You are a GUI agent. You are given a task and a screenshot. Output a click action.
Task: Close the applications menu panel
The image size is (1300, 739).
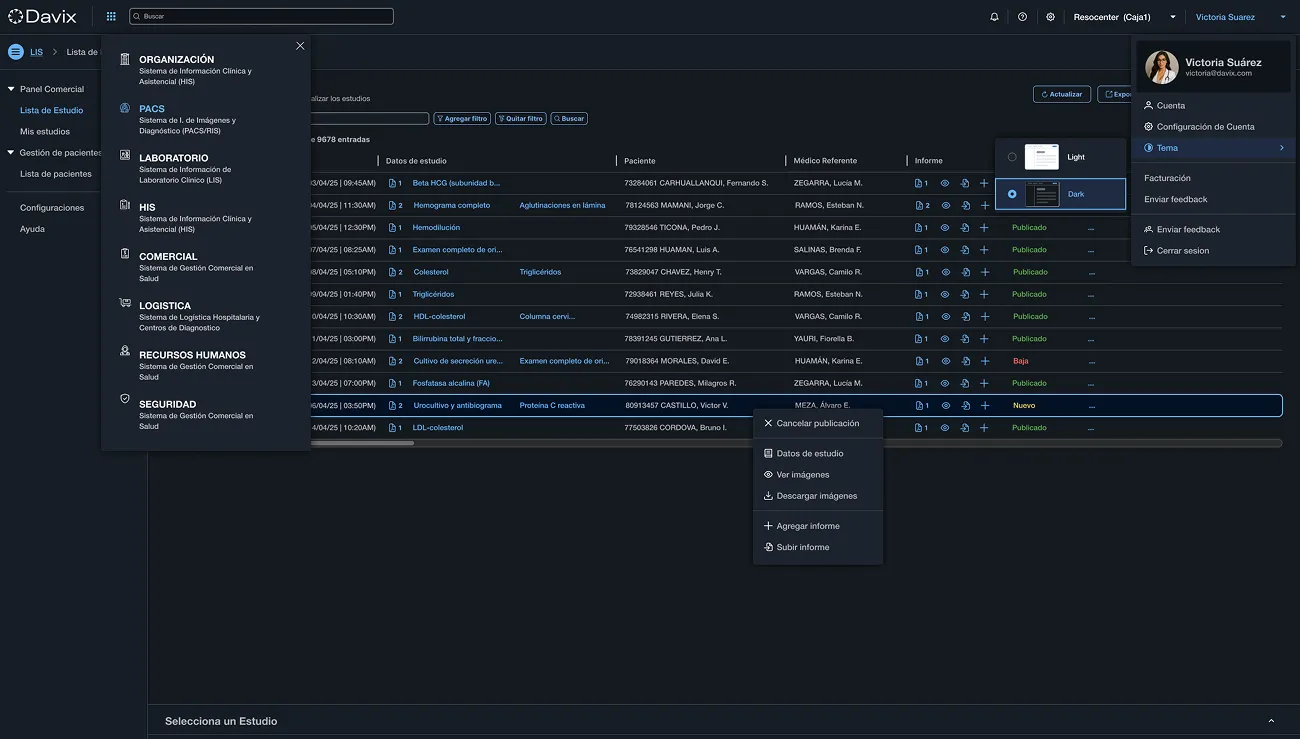[x=300, y=46]
